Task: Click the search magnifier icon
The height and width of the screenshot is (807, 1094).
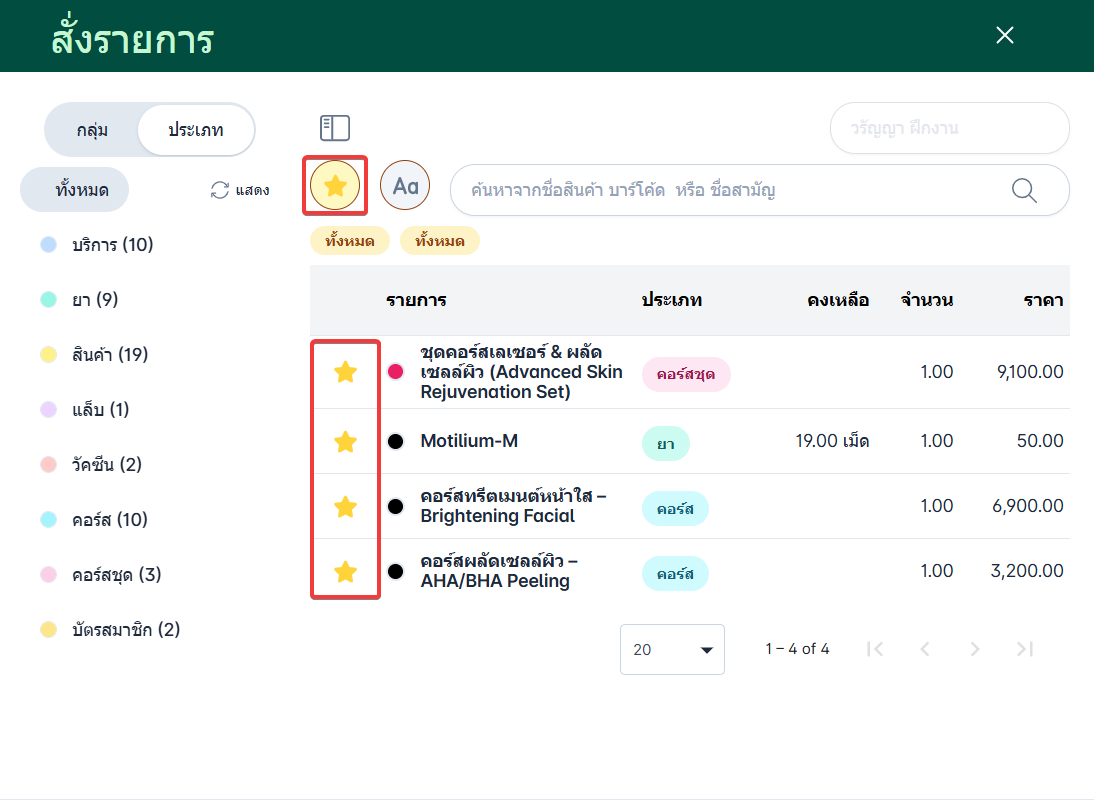Action: tap(1024, 190)
